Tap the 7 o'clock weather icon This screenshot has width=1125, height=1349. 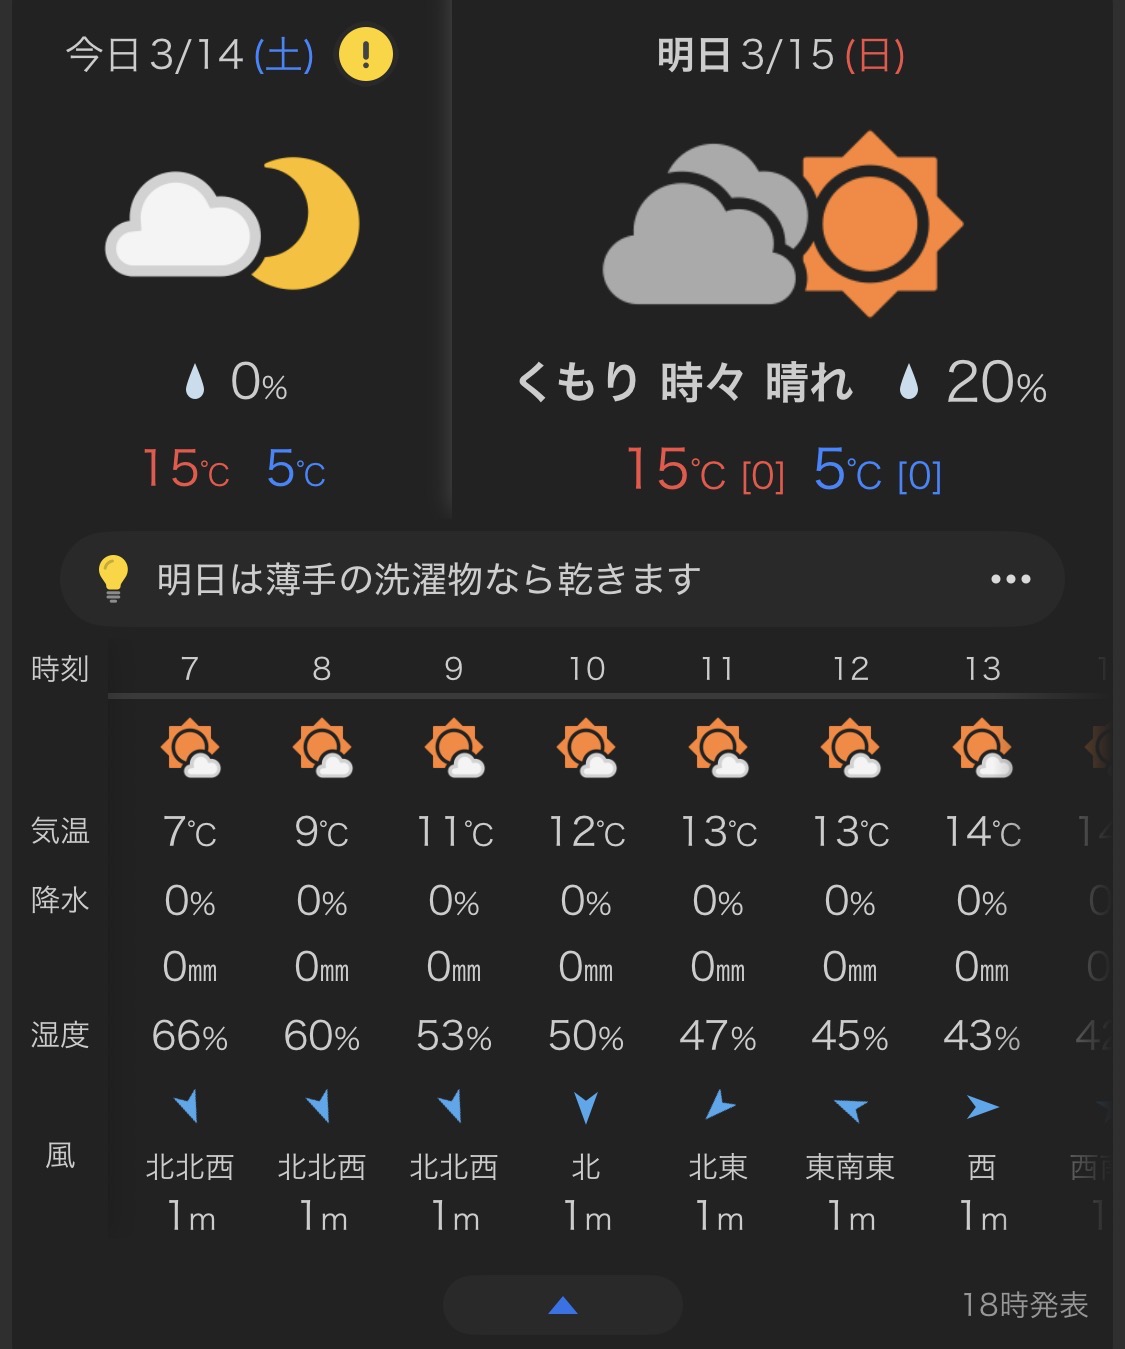[190, 748]
